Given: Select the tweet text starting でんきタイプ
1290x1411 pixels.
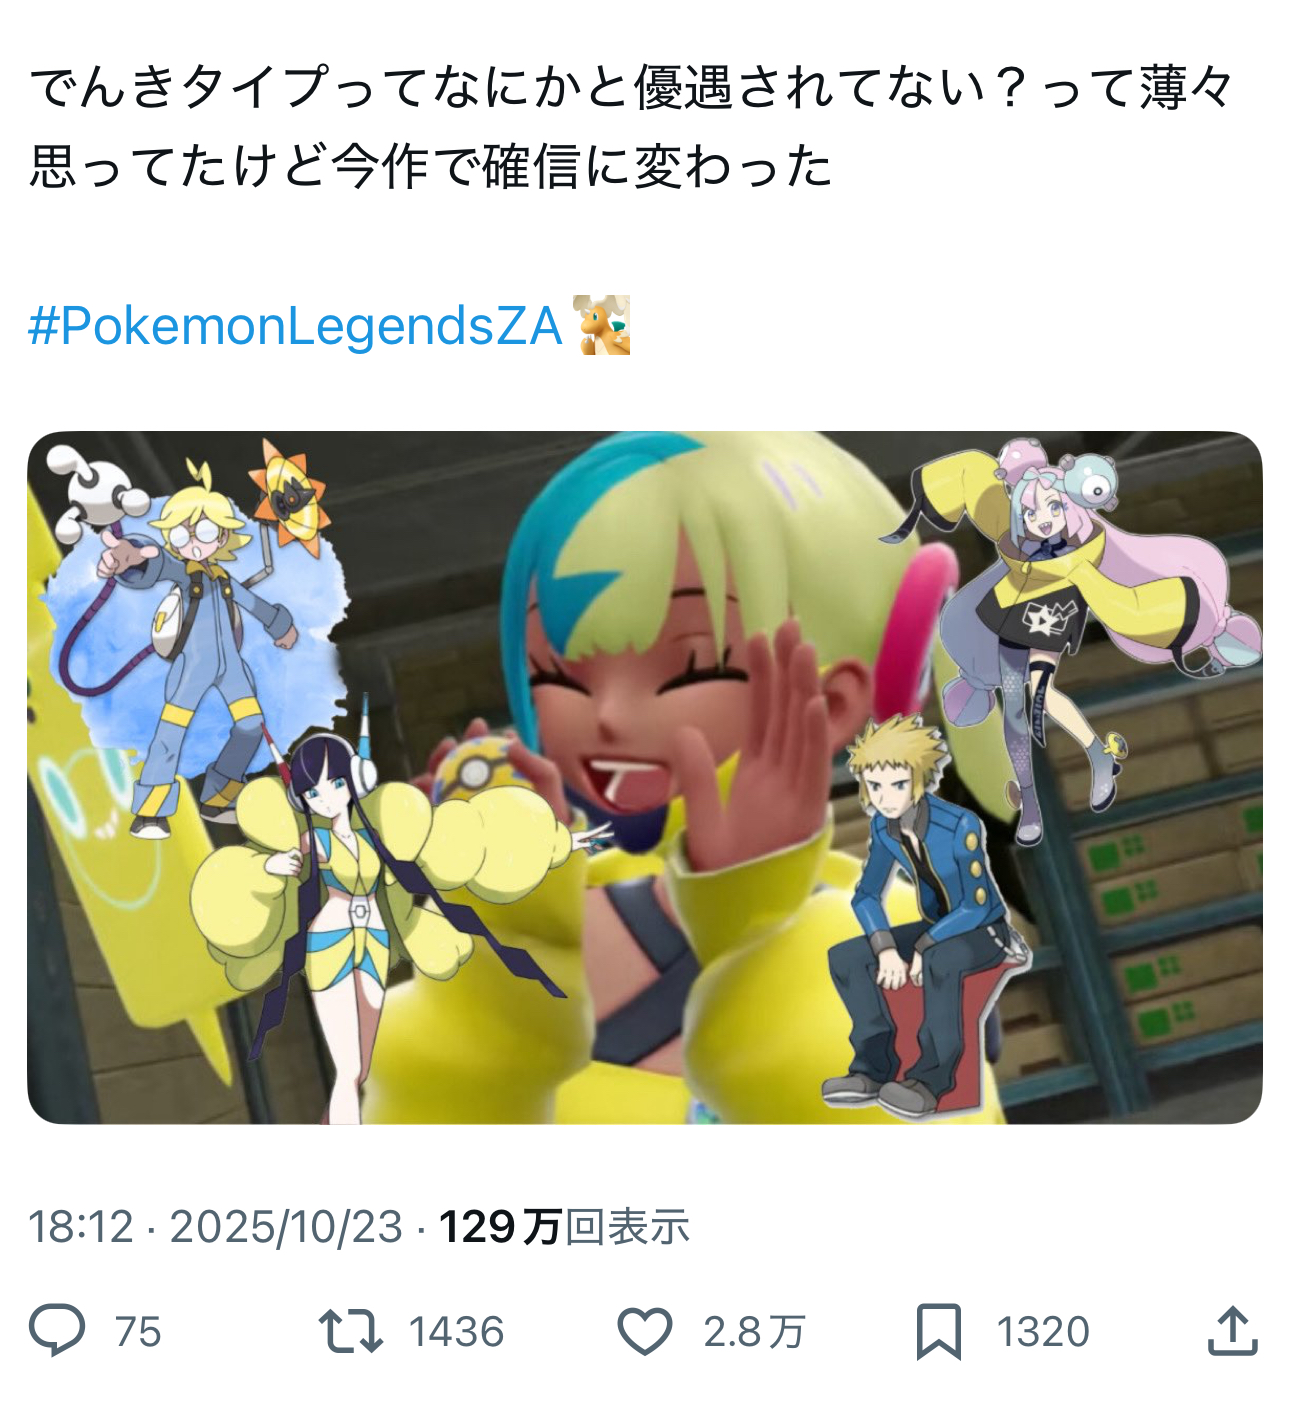Looking at the screenshot, I should pyautogui.click(x=632, y=127).
